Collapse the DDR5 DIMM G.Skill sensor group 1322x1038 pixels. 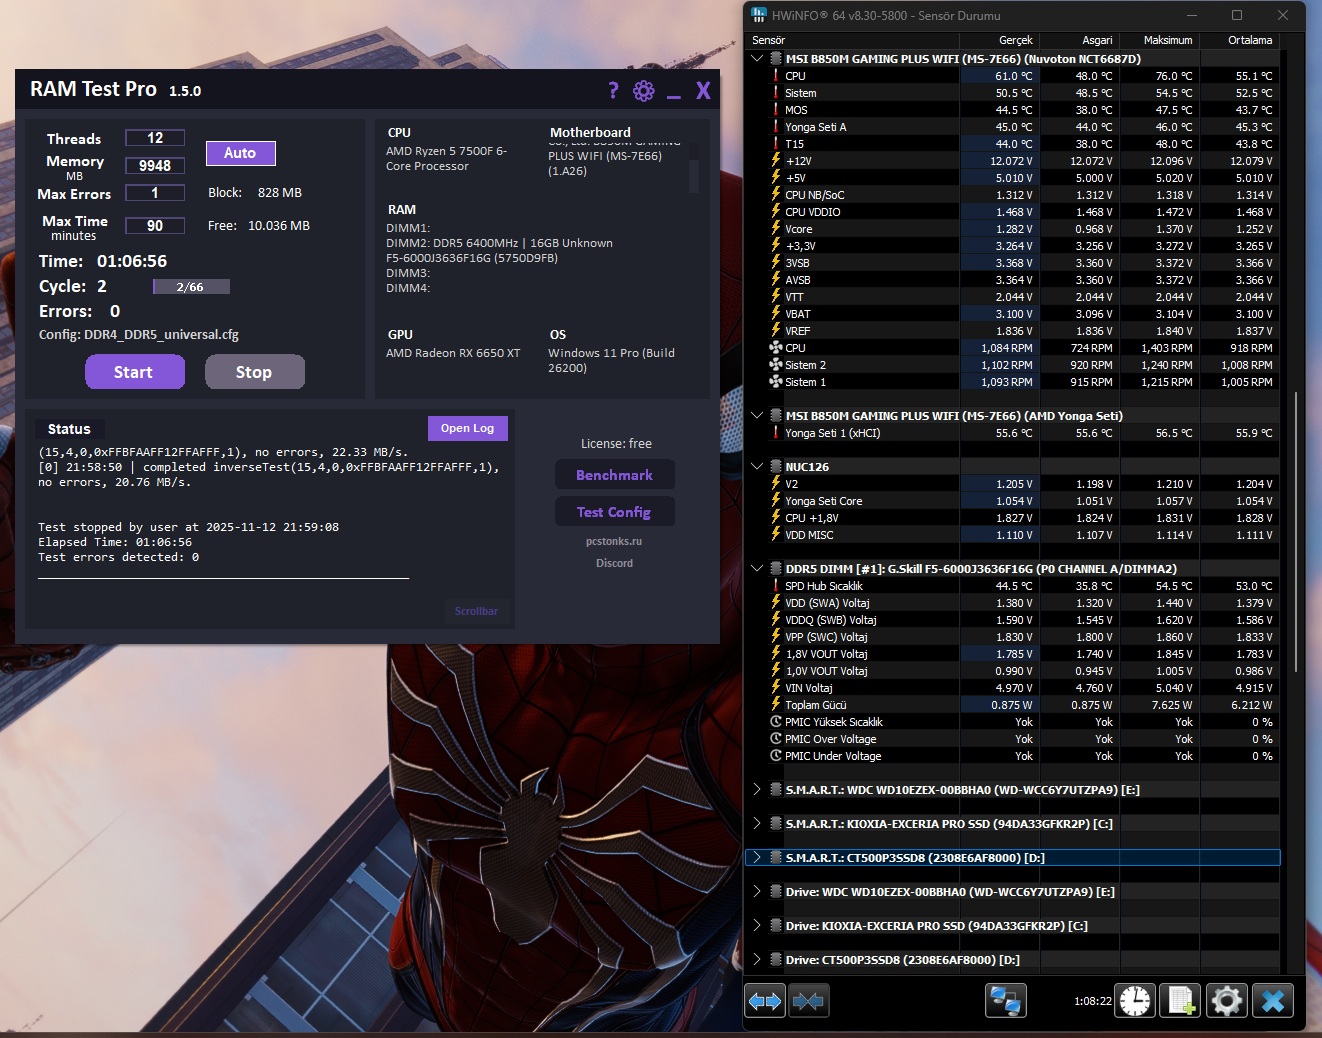[757, 569]
